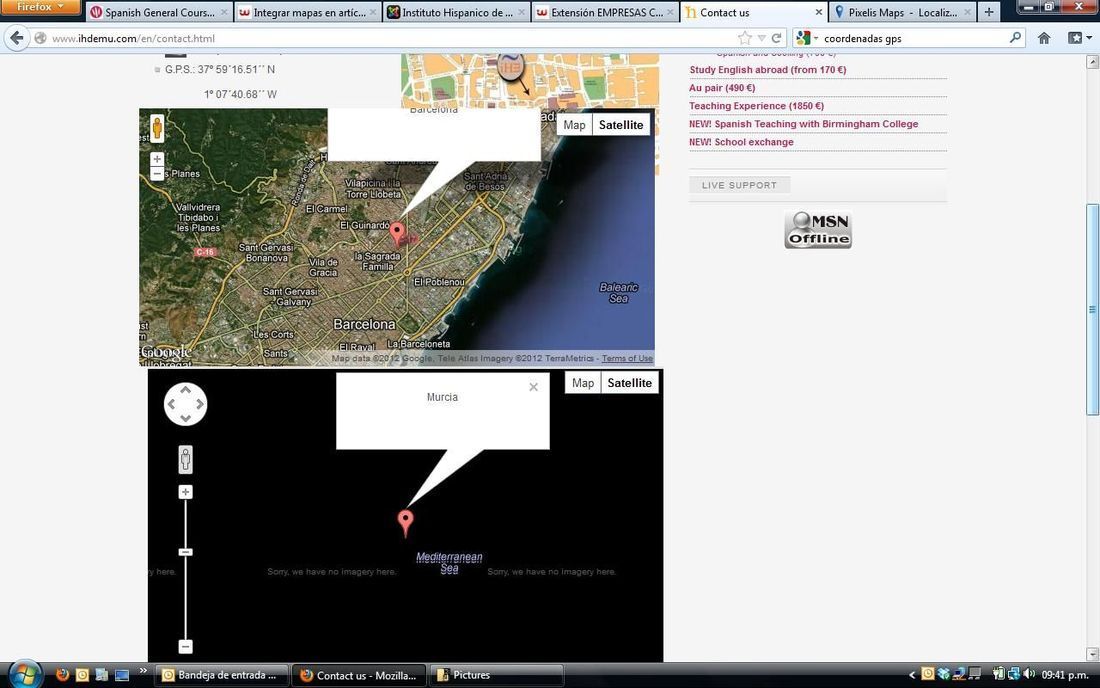Viewport: 1100px width, 688px height.
Task: Click the Google logo on Barcelona map
Action: click(167, 352)
